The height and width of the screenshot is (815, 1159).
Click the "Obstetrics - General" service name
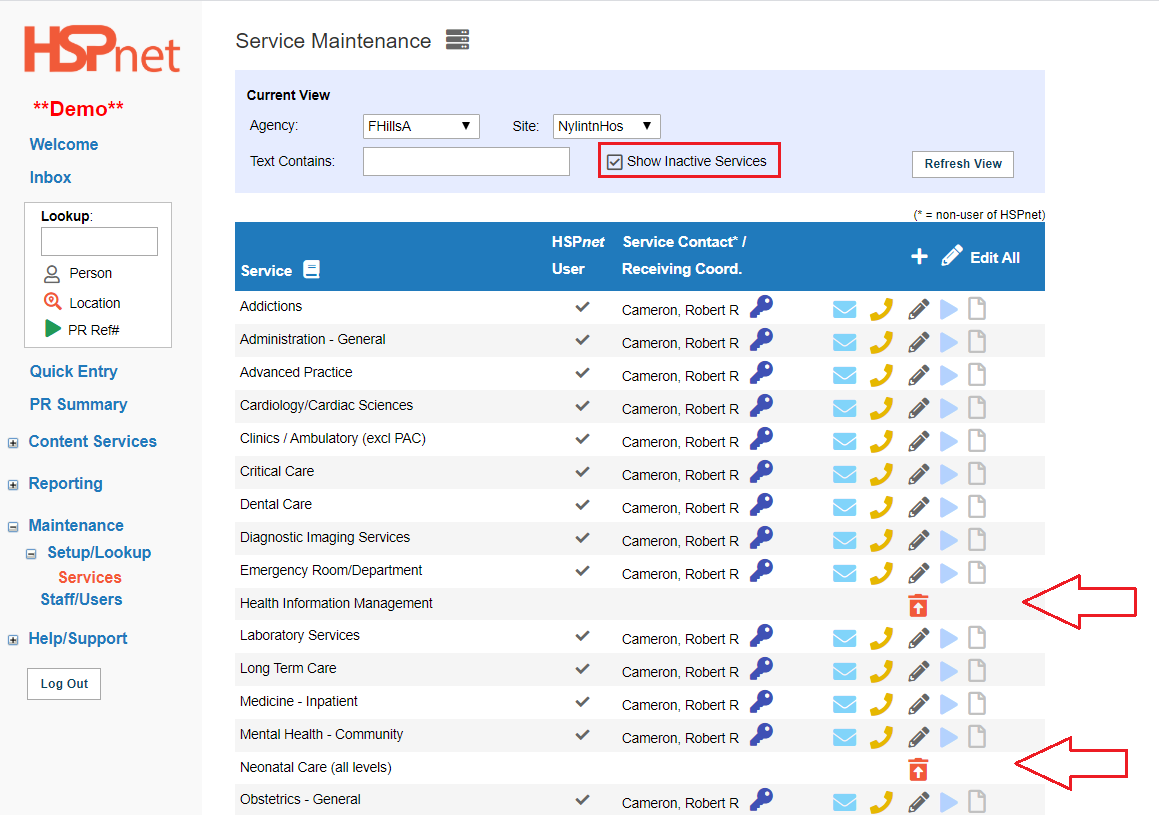pyautogui.click(x=300, y=799)
